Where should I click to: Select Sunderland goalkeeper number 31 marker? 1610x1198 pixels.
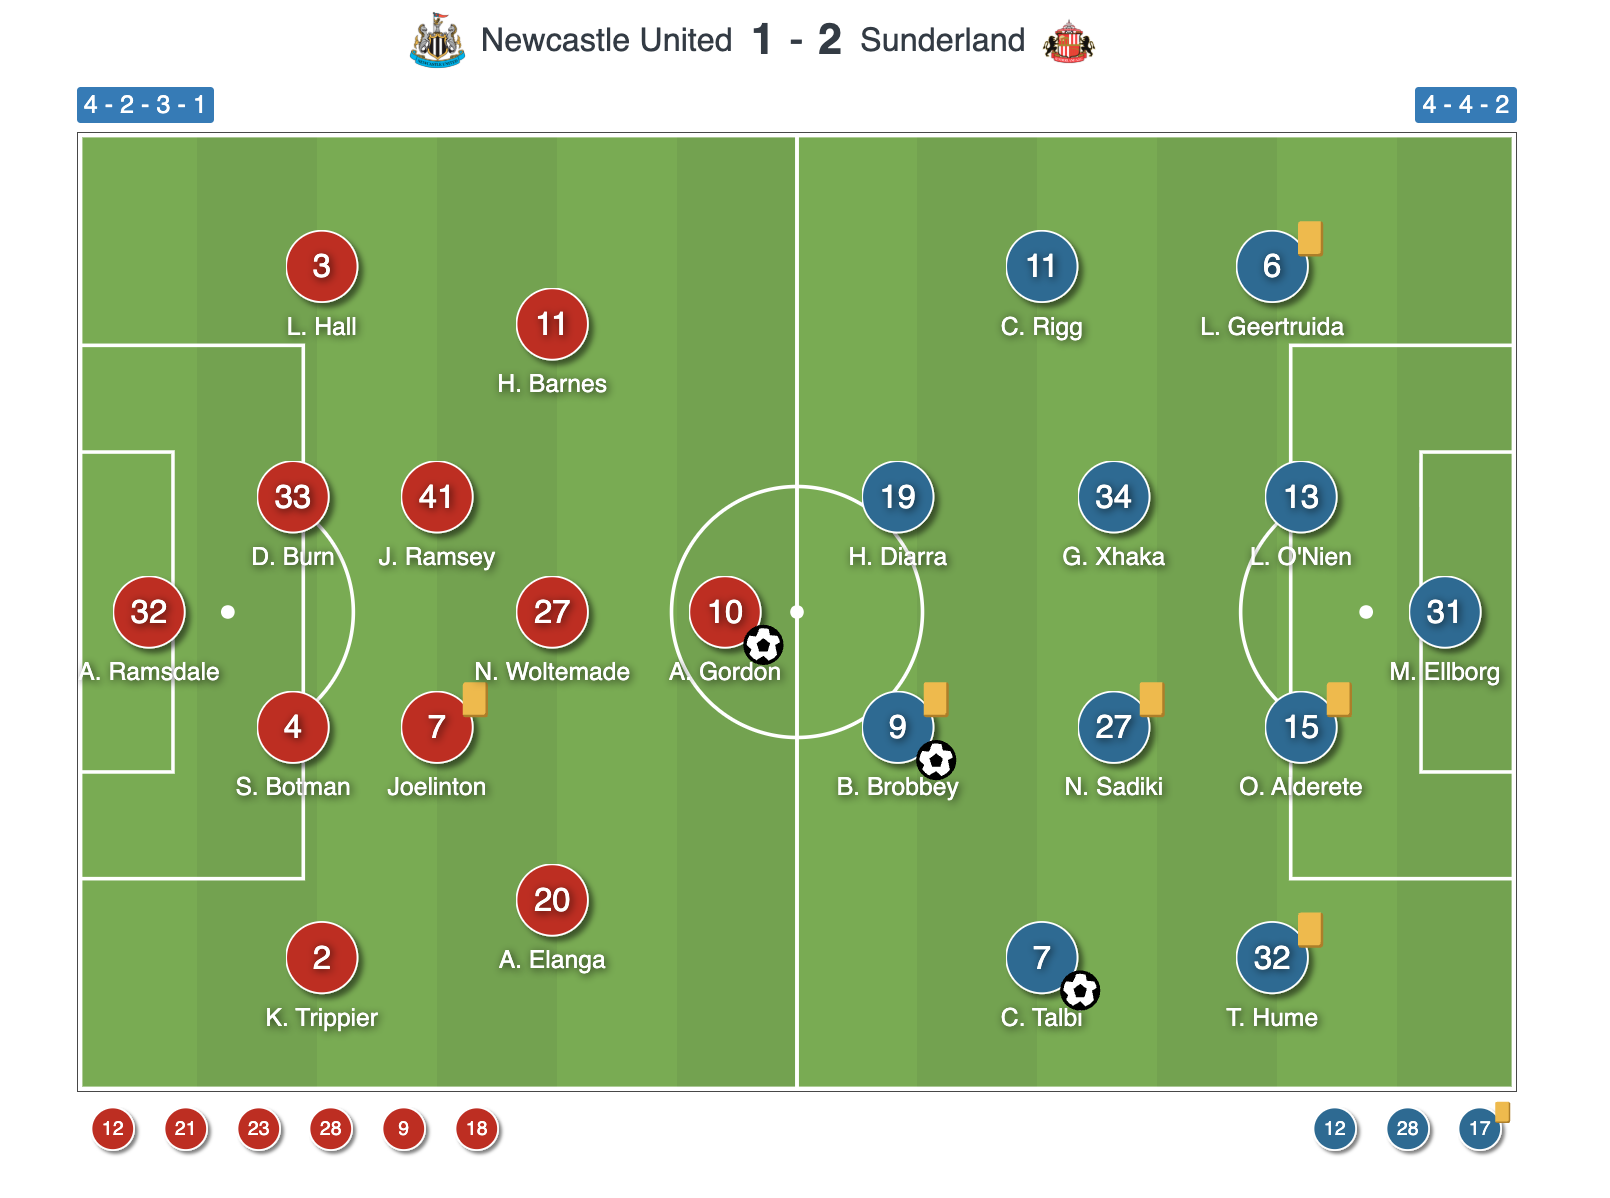coord(1444,612)
